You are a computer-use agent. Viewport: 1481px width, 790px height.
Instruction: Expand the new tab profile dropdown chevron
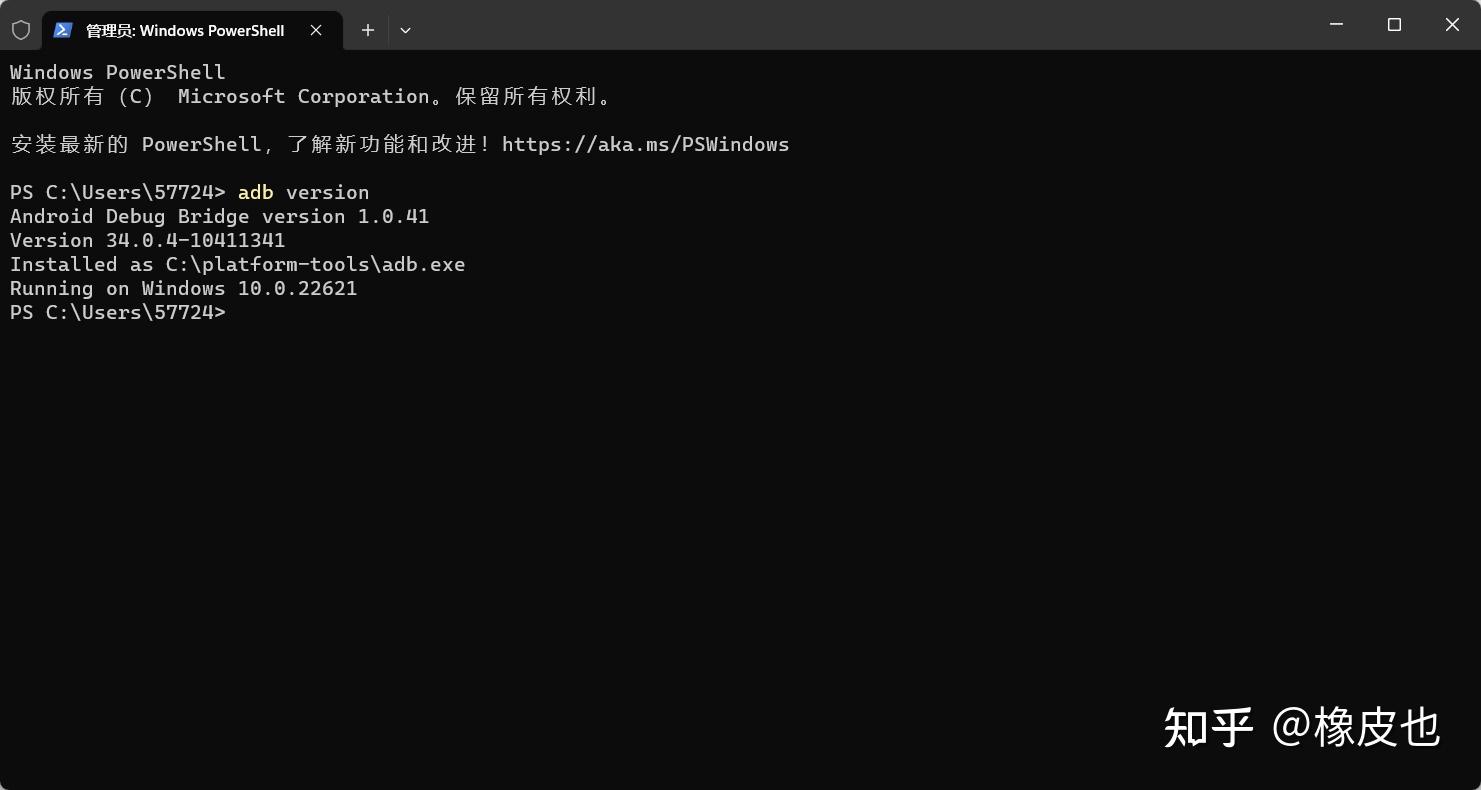[x=405, y=30]
